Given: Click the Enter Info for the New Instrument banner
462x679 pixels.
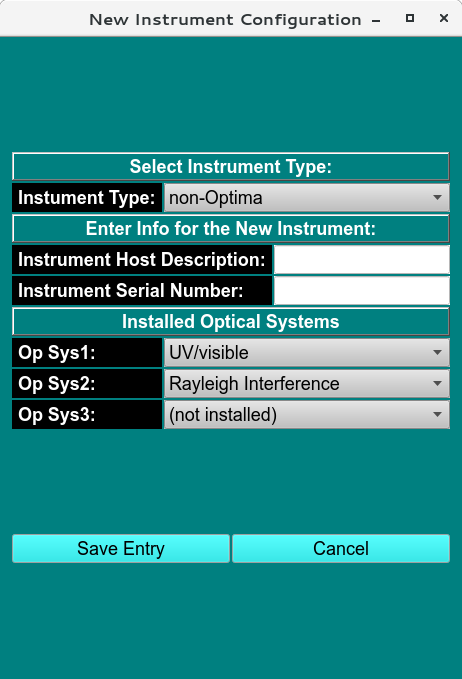Looking at the screenshot, I should 231,229.
